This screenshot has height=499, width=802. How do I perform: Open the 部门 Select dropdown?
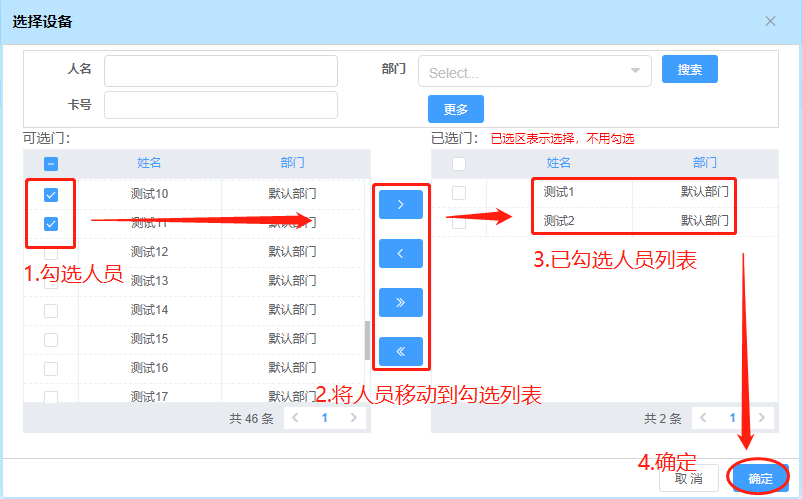[534, 72]
